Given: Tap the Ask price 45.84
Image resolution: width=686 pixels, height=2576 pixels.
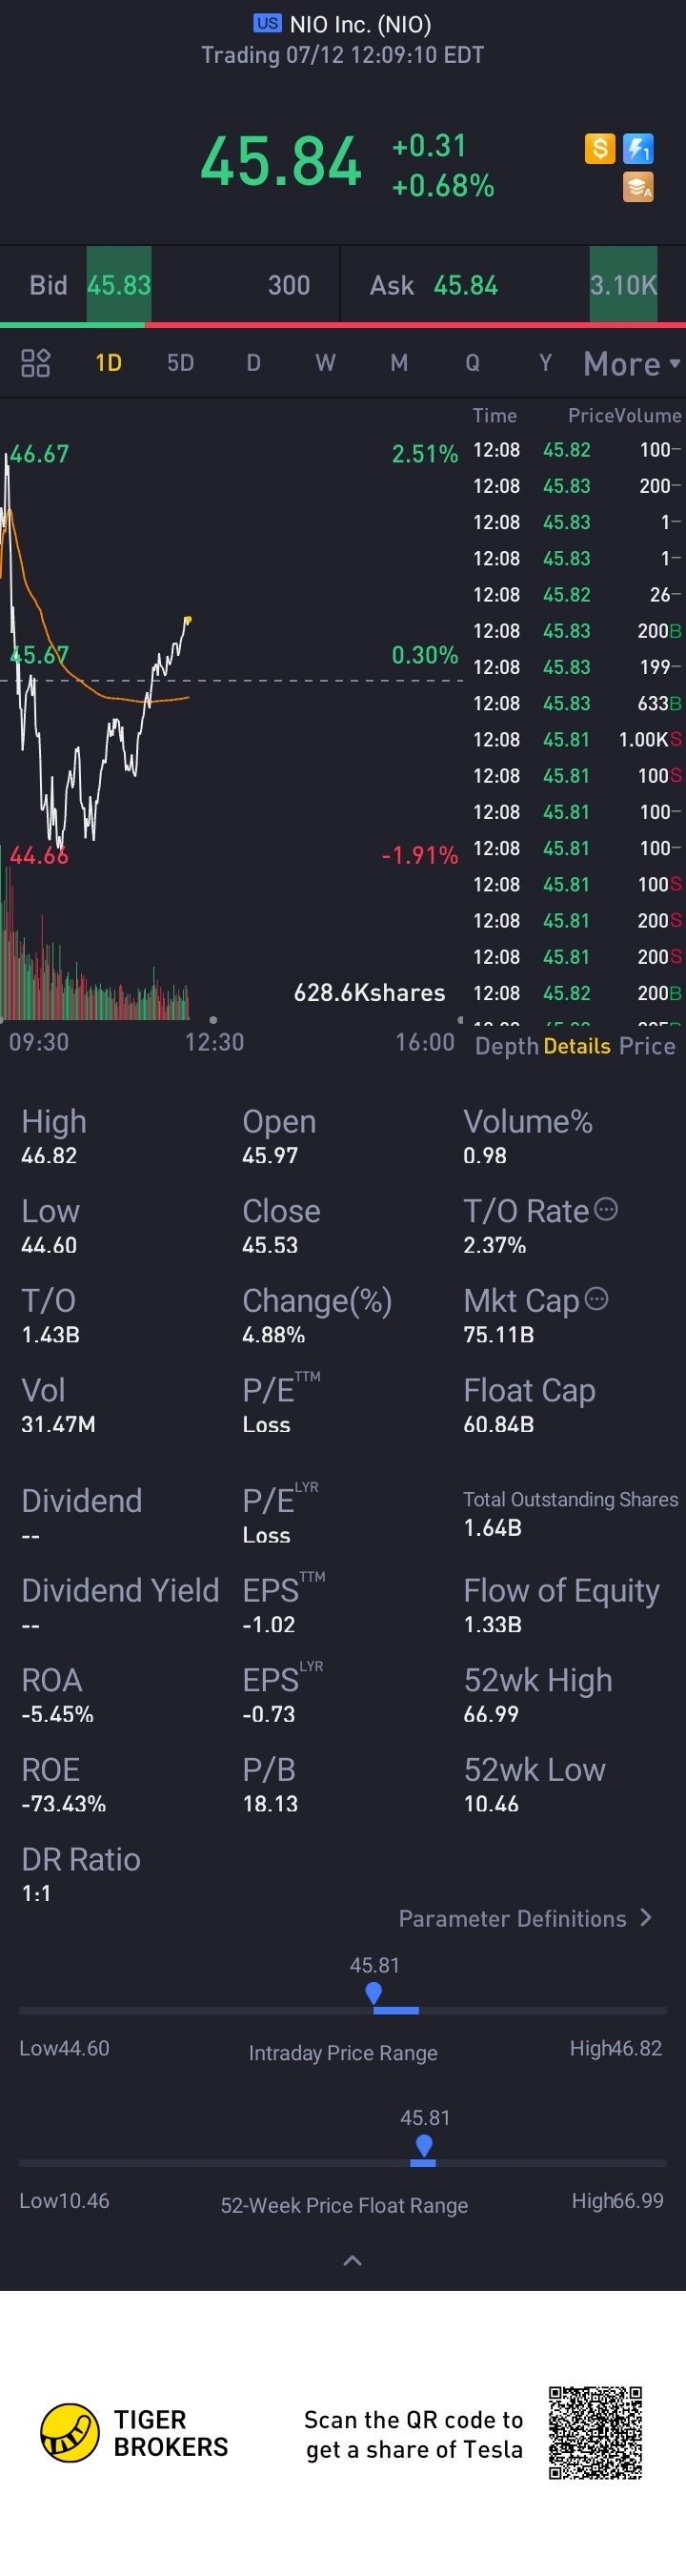Looking at the screenshot, I should click(x=466, y=285).
